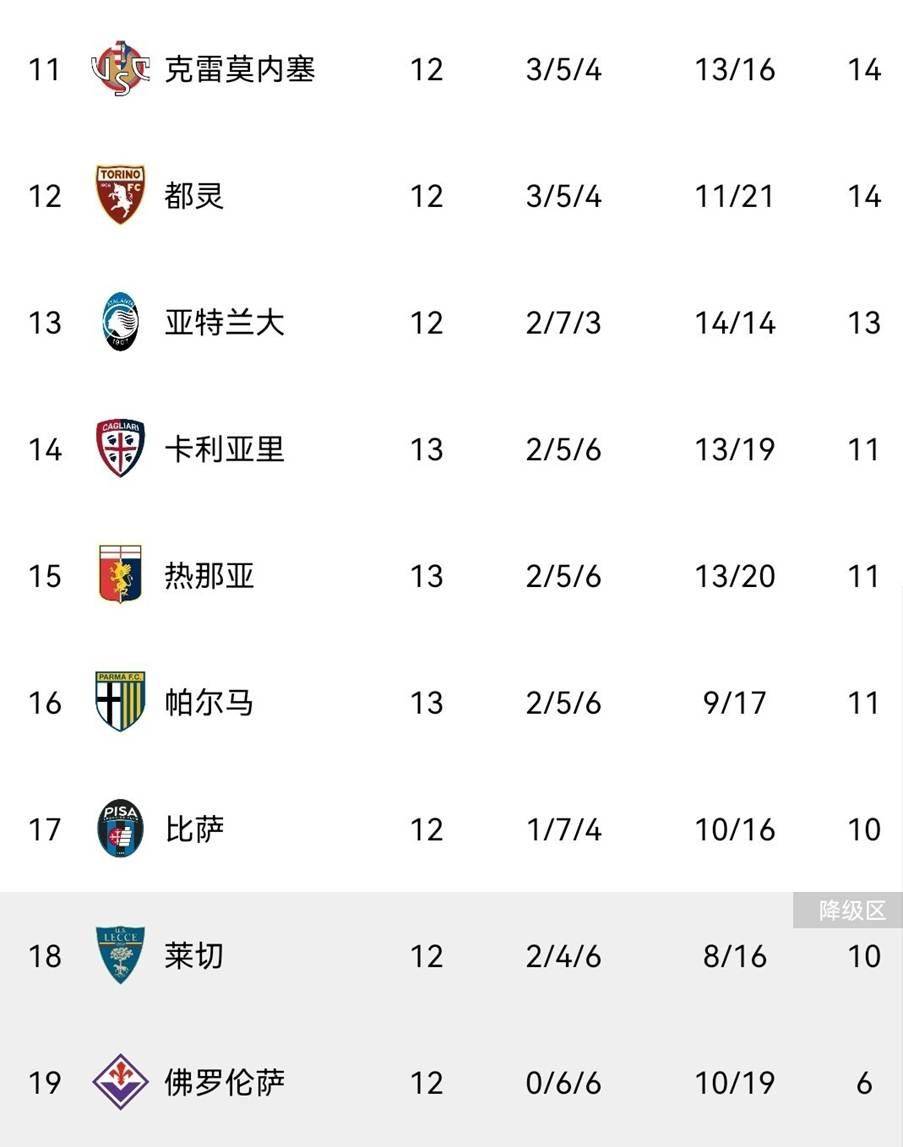The image size is (903, 1147).
Task: Click the U.S. Lecce badge
Action: (x=120, y=956)
